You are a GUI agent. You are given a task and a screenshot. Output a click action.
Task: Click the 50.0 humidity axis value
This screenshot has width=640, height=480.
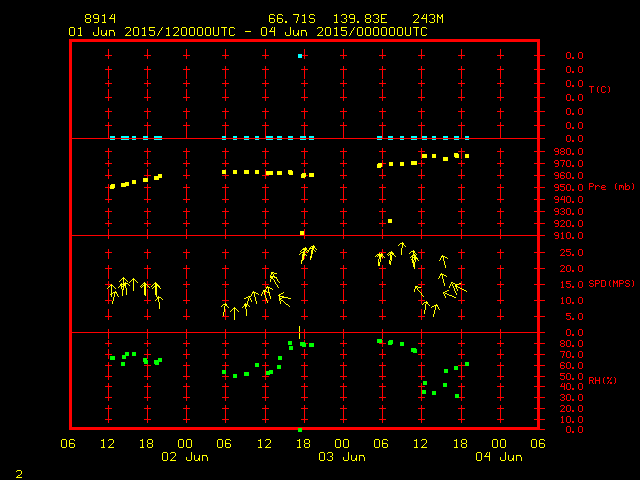click(x=571, y=376)
